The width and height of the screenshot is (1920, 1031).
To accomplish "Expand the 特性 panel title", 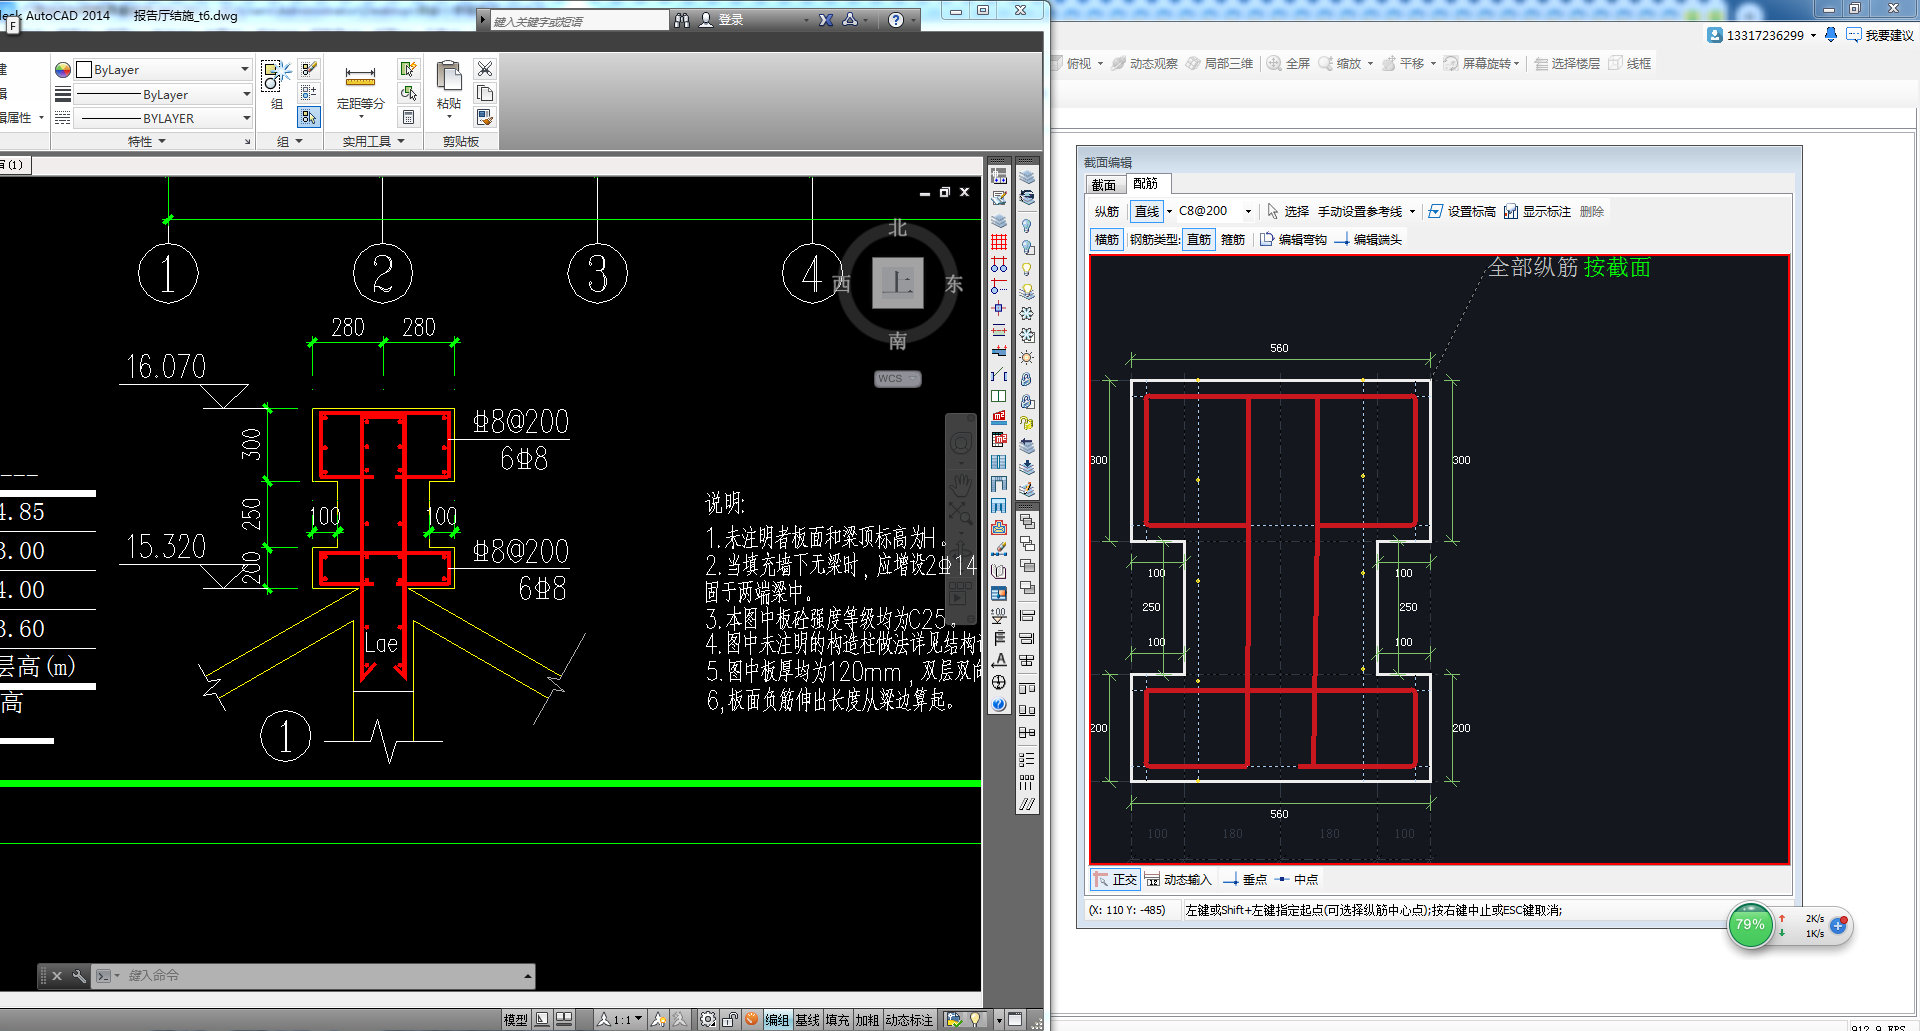I will coord(147,142).
